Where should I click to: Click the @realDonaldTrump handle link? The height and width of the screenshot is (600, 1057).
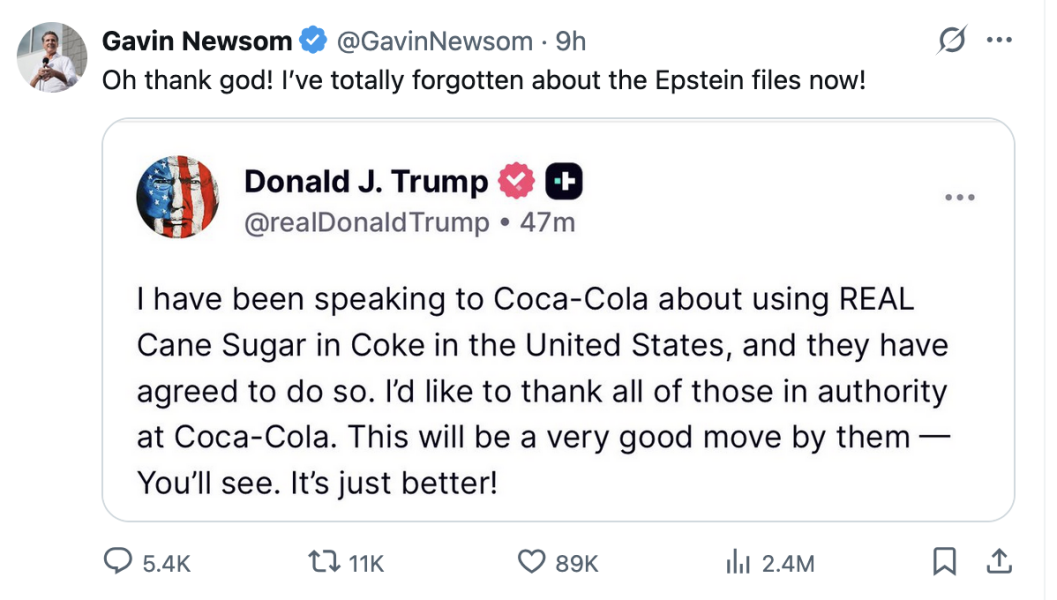click(365, 222)
